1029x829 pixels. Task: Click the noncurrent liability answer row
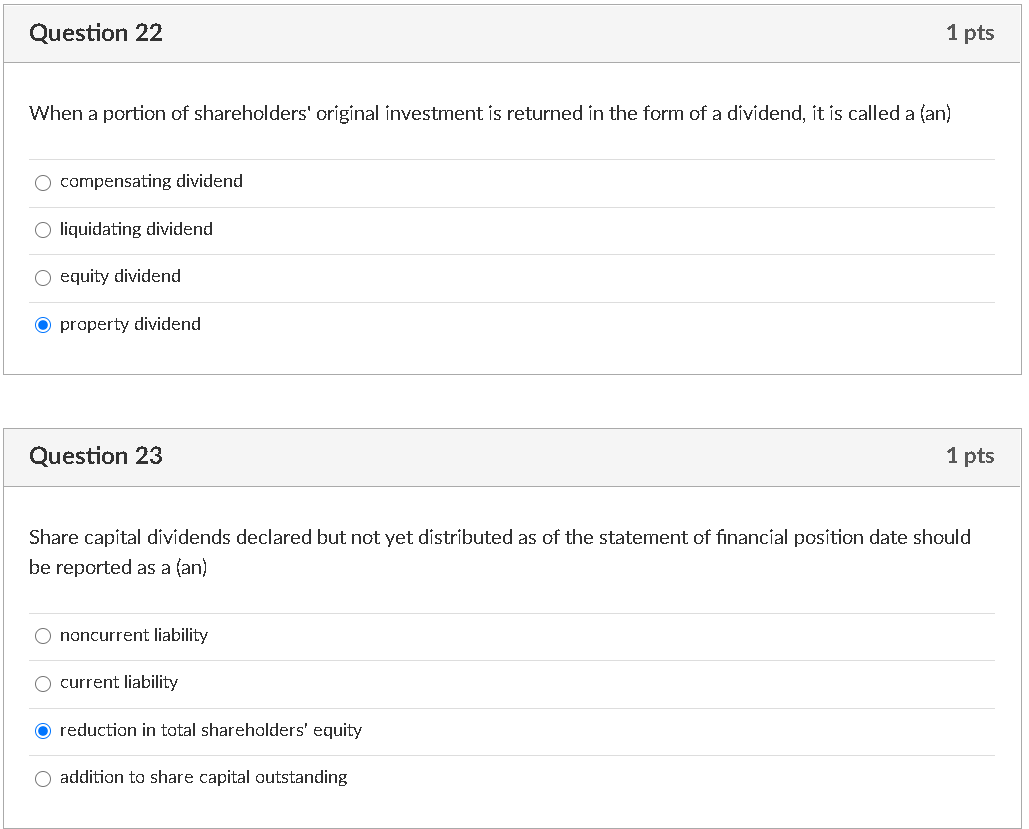tap(134, 636)
